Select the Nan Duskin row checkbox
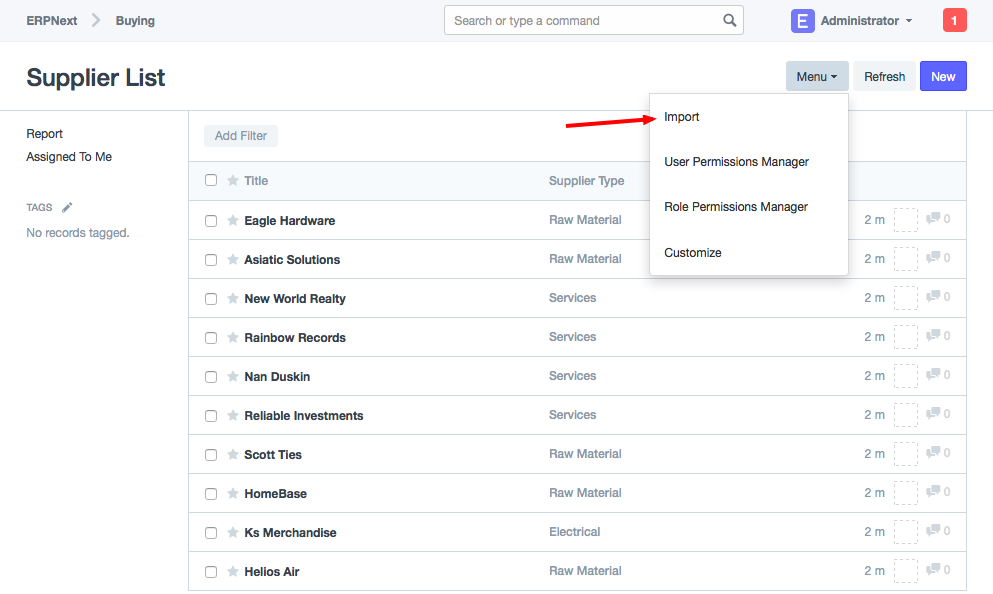Screen dimensions: 993x594 (x=211, y=377)
